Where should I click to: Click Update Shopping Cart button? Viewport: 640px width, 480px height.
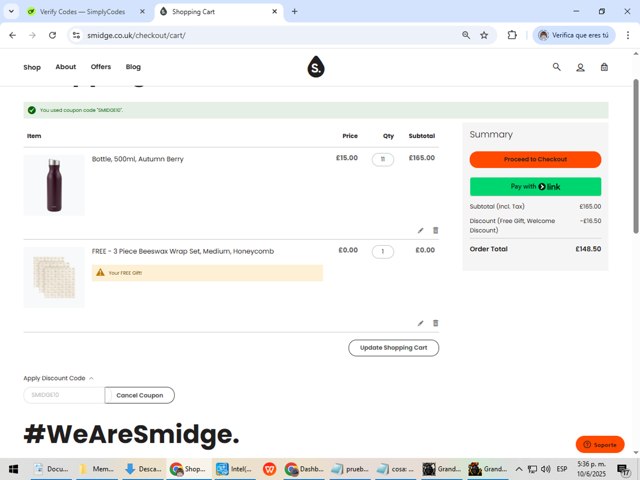coord(393,348)
